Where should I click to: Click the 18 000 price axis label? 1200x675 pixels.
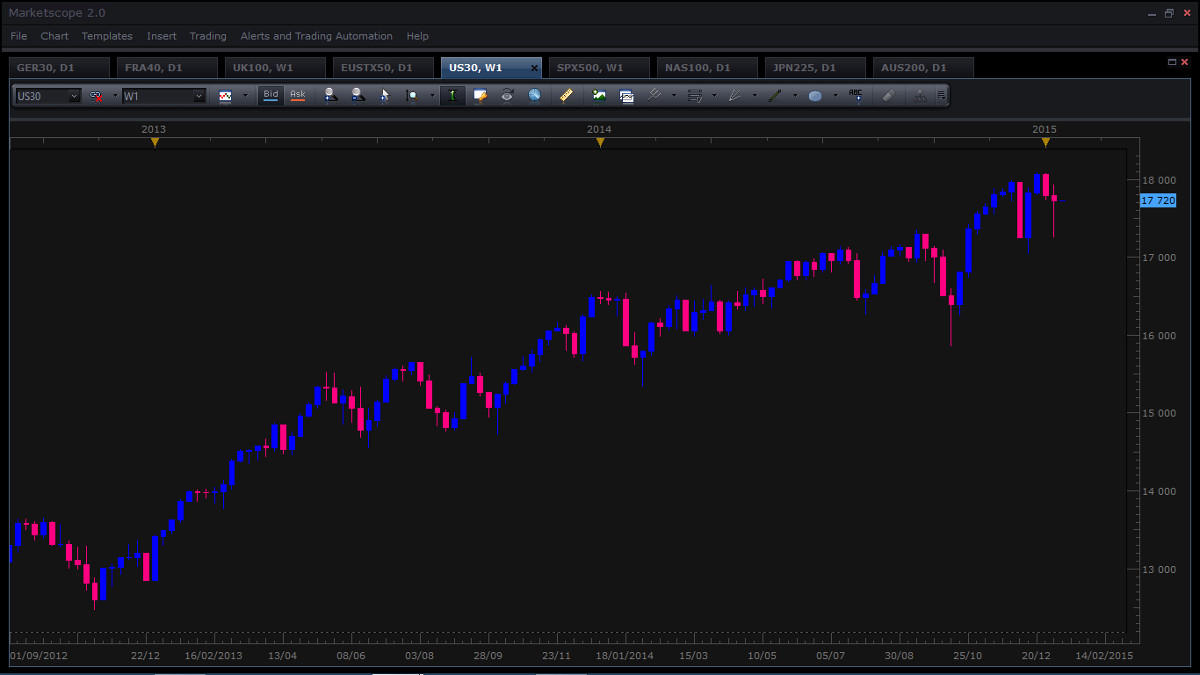[1158, 180]
